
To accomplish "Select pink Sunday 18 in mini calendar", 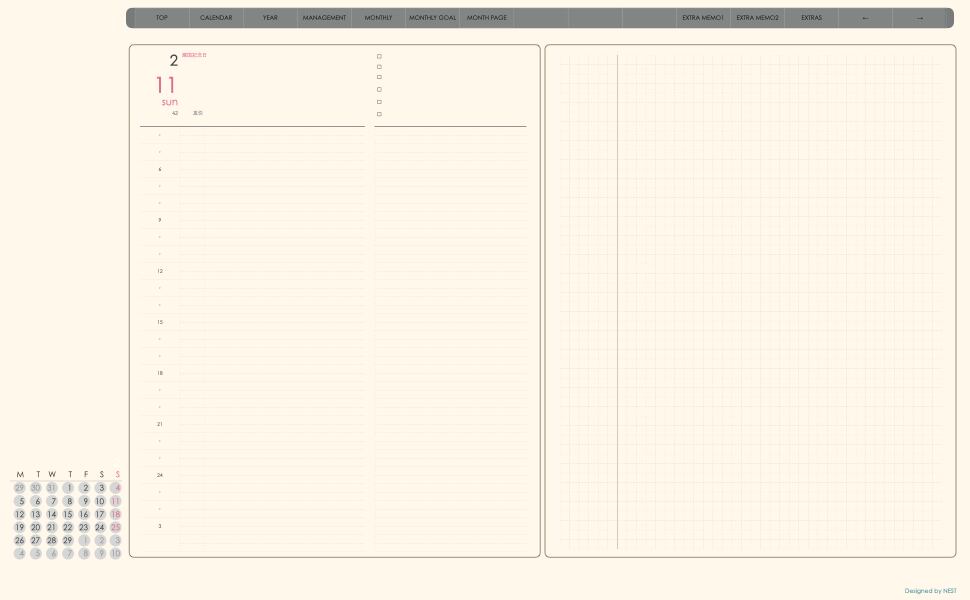I will click(x=116, y=515).
